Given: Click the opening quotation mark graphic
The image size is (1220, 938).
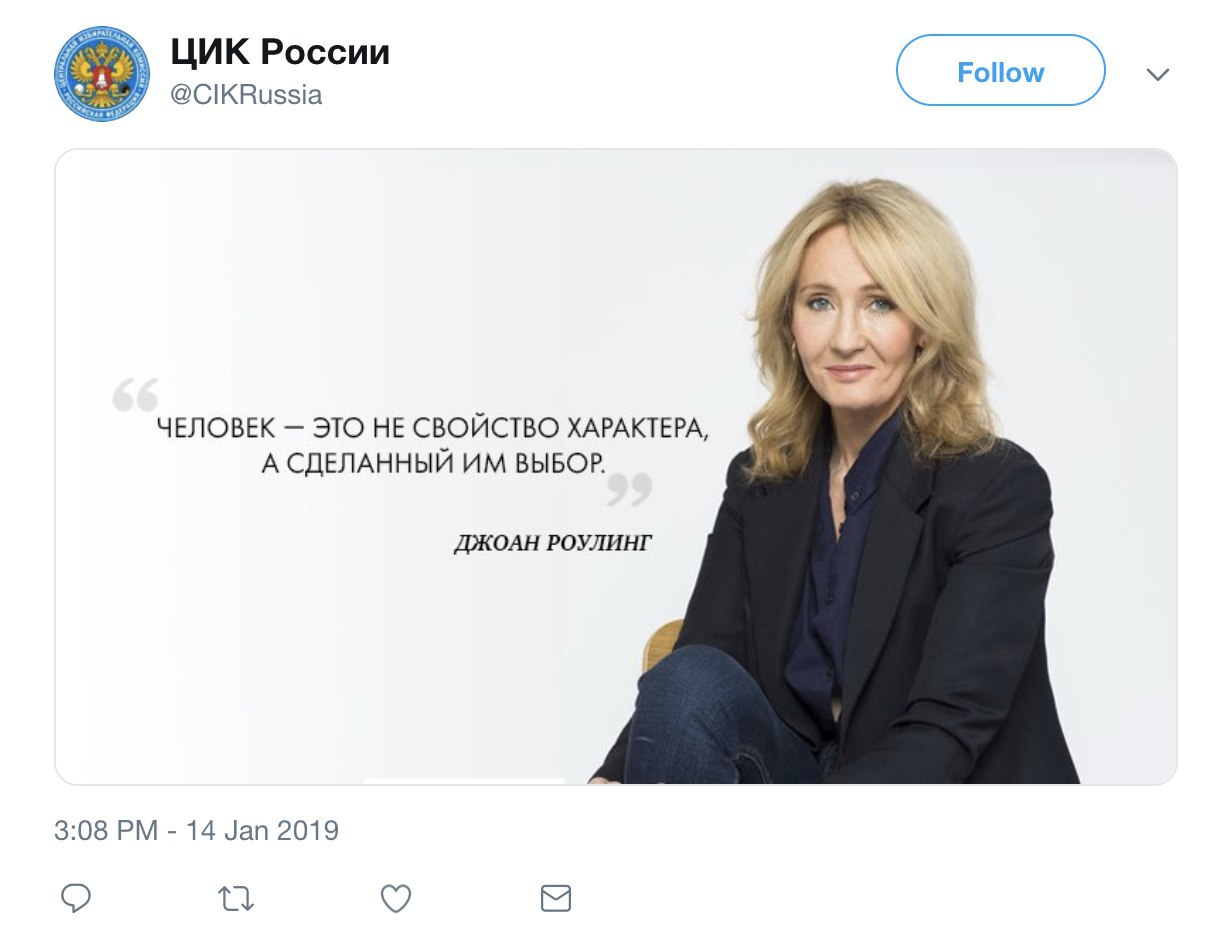Looking at the screenshot, I should pyautogui.click(x=135, y=395).
